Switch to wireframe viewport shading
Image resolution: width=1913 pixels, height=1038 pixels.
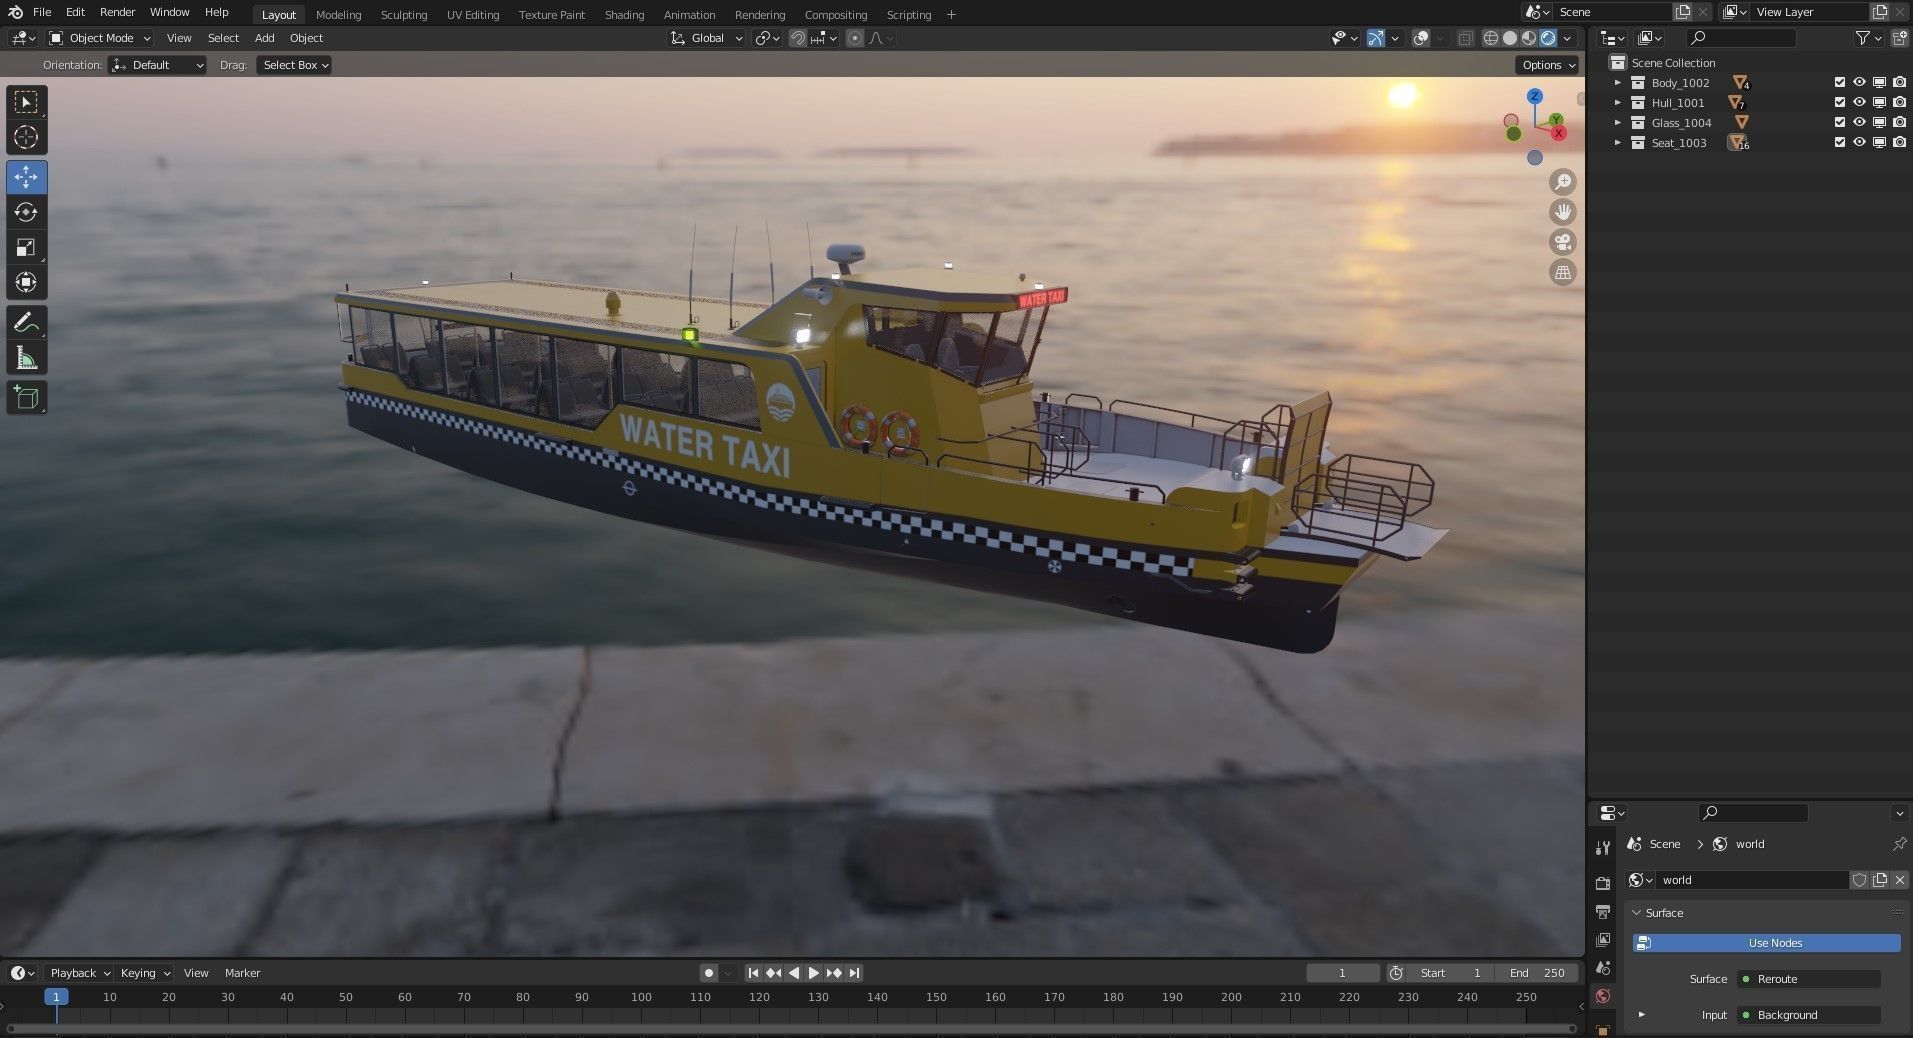1490,38
